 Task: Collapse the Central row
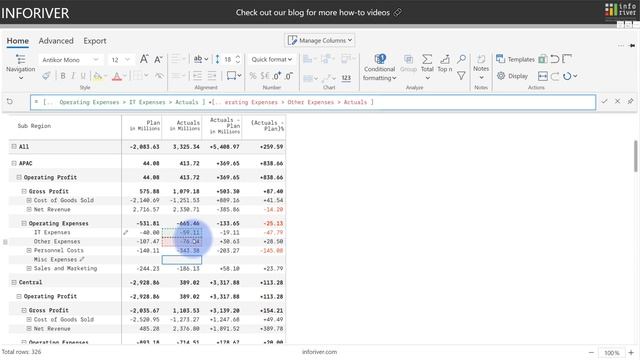click(14, 282)
